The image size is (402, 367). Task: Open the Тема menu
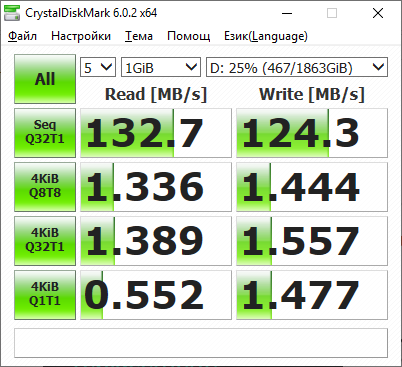[139, 36]
